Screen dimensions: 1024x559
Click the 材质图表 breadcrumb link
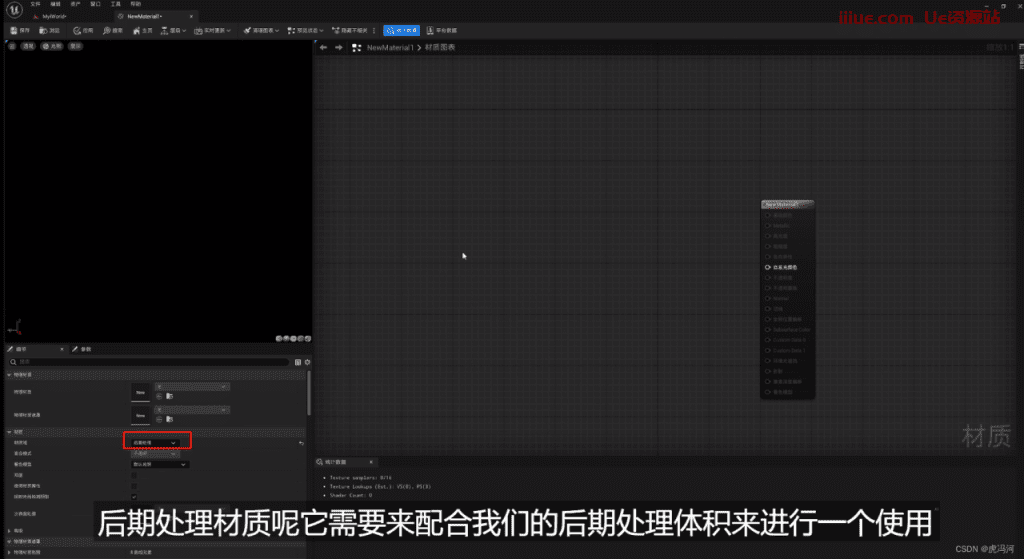point(440,48)
